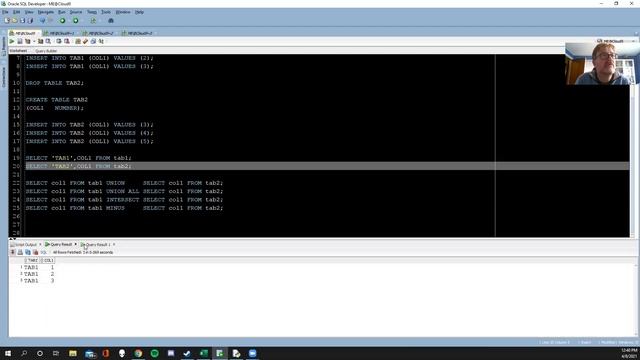Screen dimensions: 640x360
Task: Open the Navigate menu
Action: pos(46,12)
